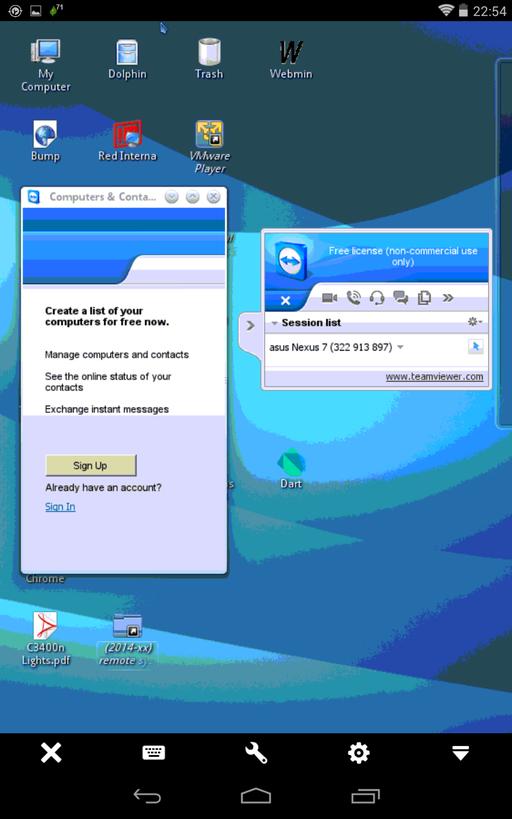Expand more session tools double chevron

pos(448,298)
